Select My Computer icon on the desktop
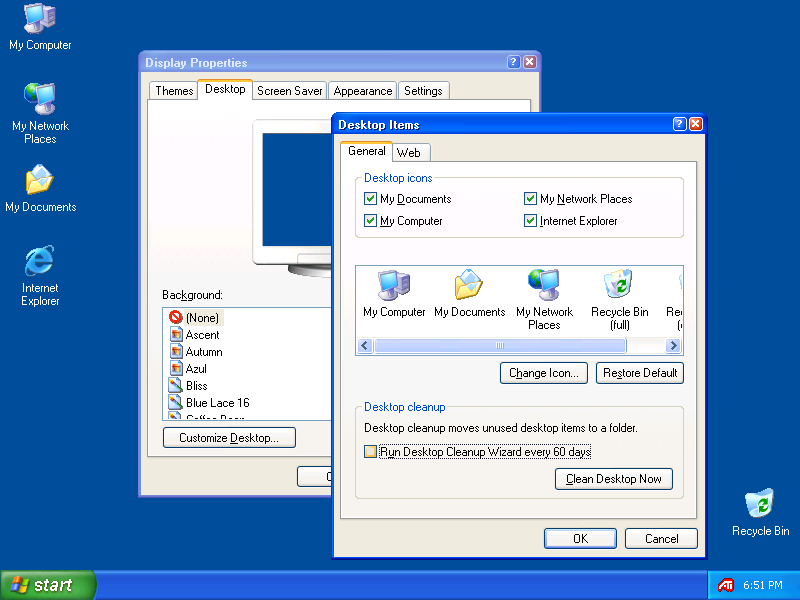 [40, 27]
